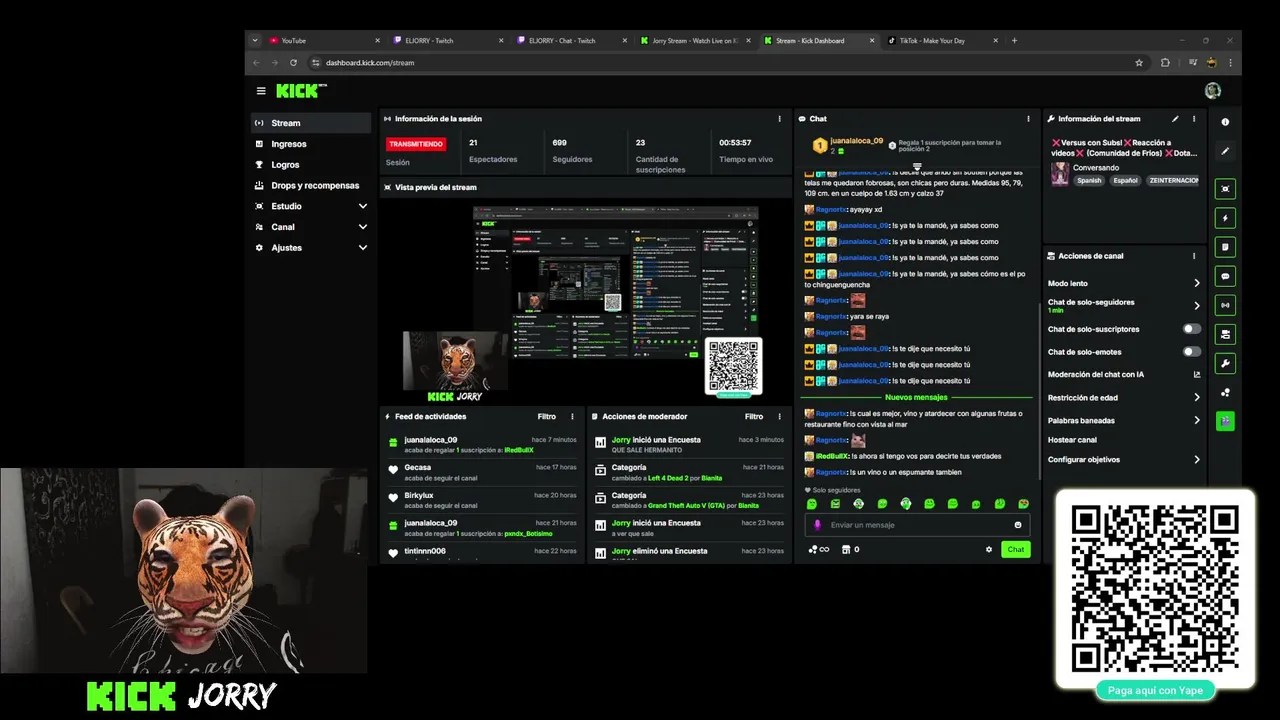1280x720 pixels.
Task: Select Stream in the left sidebar
Action: click(311, 123)
